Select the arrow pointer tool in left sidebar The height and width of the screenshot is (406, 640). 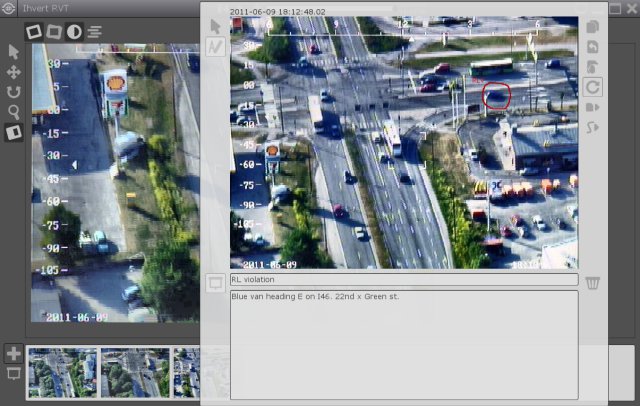(14, 51)
